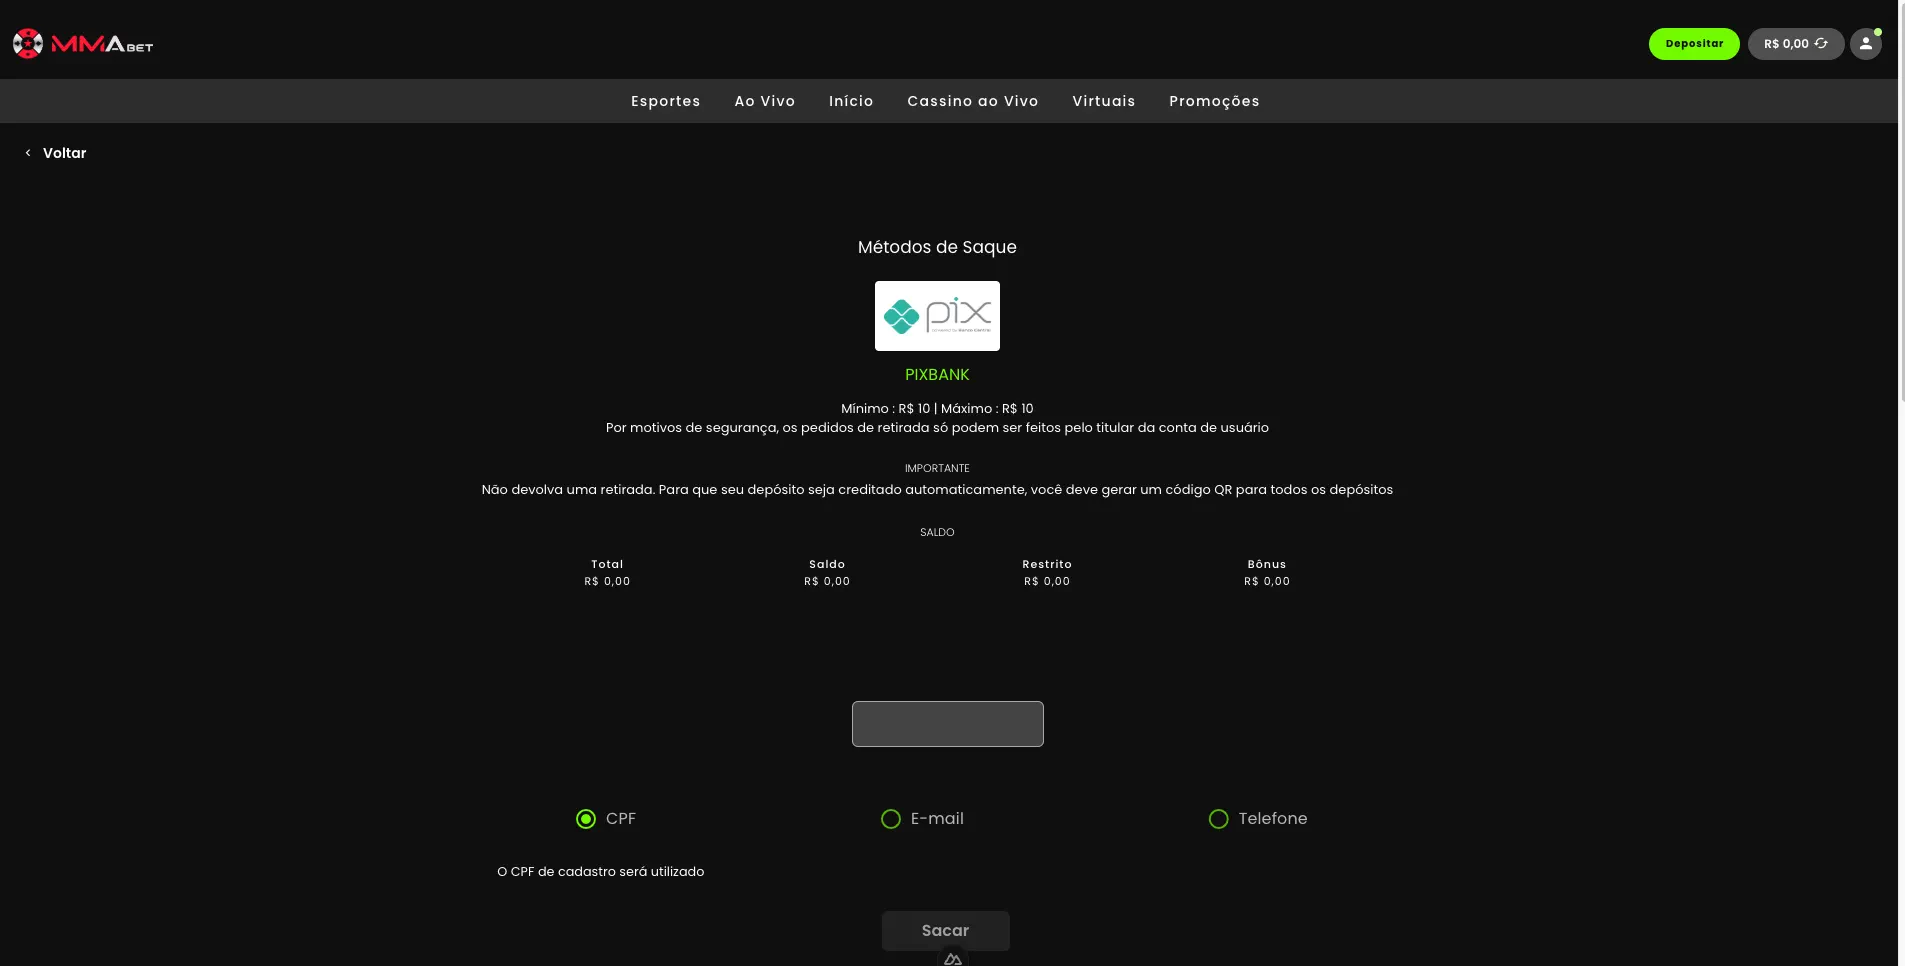Select the CPF radio option
The width and height of the screenshot is (1905, 966).
pyautogui.click(x=586, y=819)
